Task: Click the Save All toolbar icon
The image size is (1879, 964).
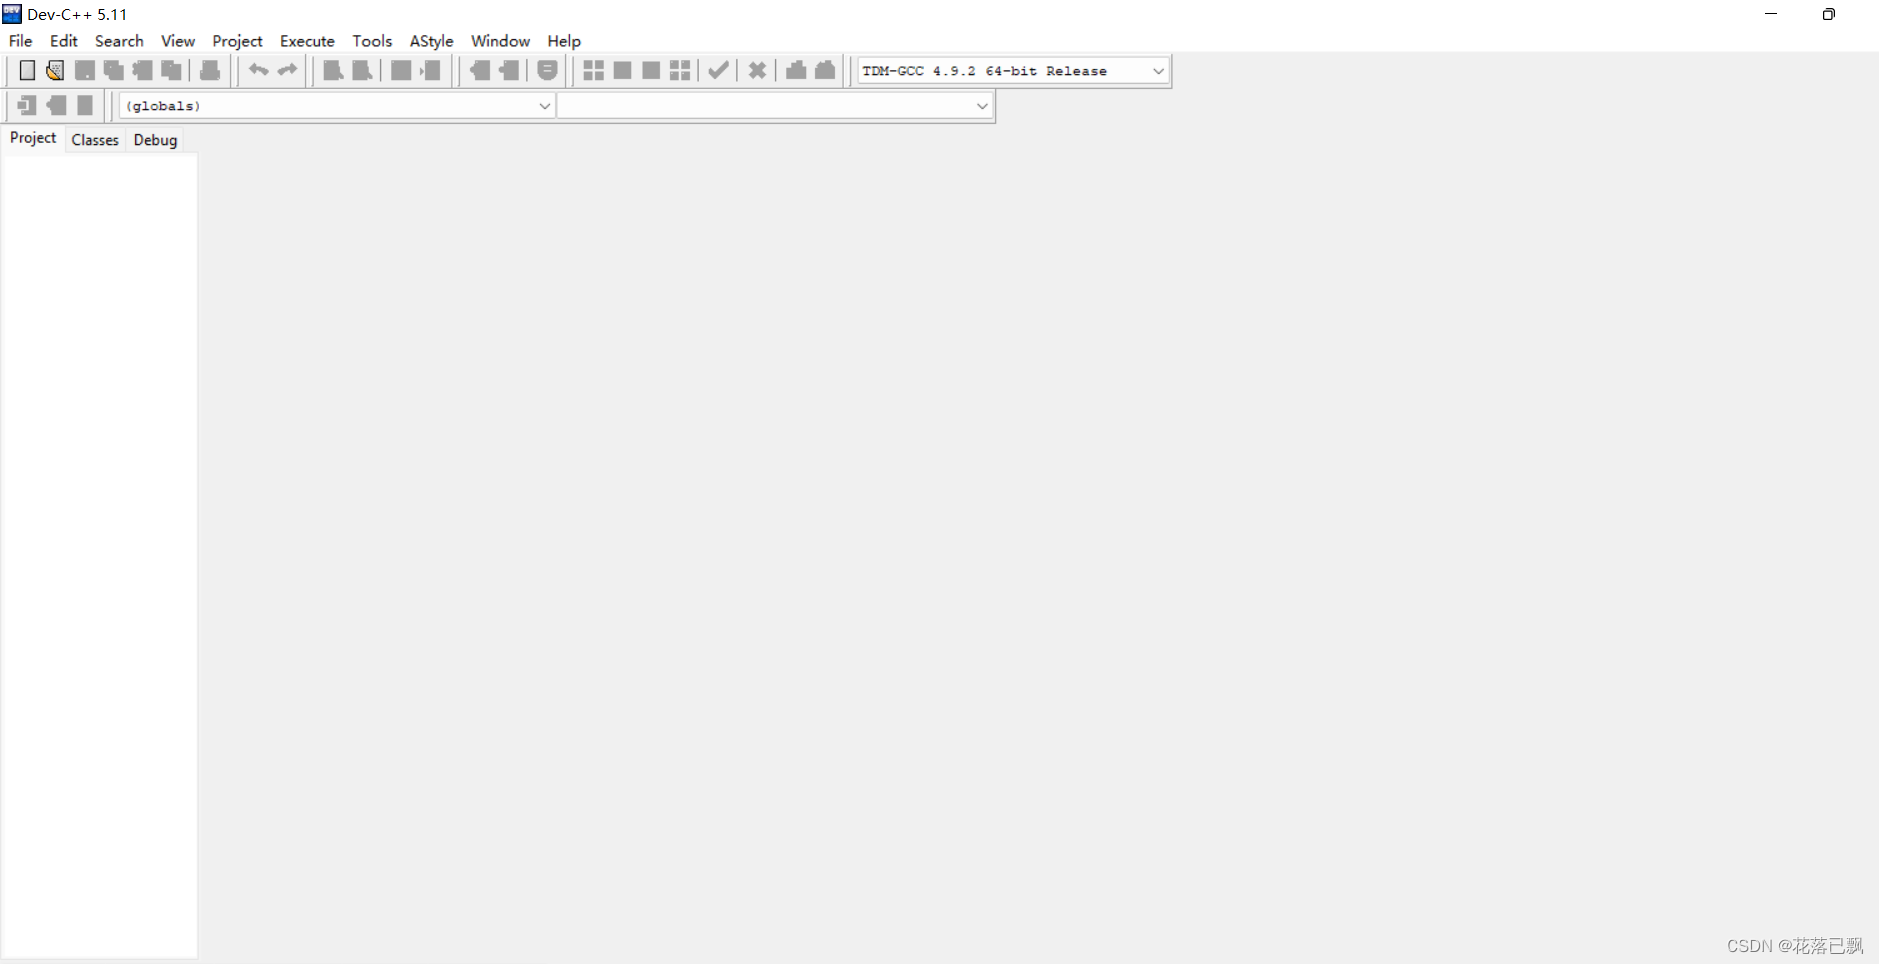Action: [114, 70]
